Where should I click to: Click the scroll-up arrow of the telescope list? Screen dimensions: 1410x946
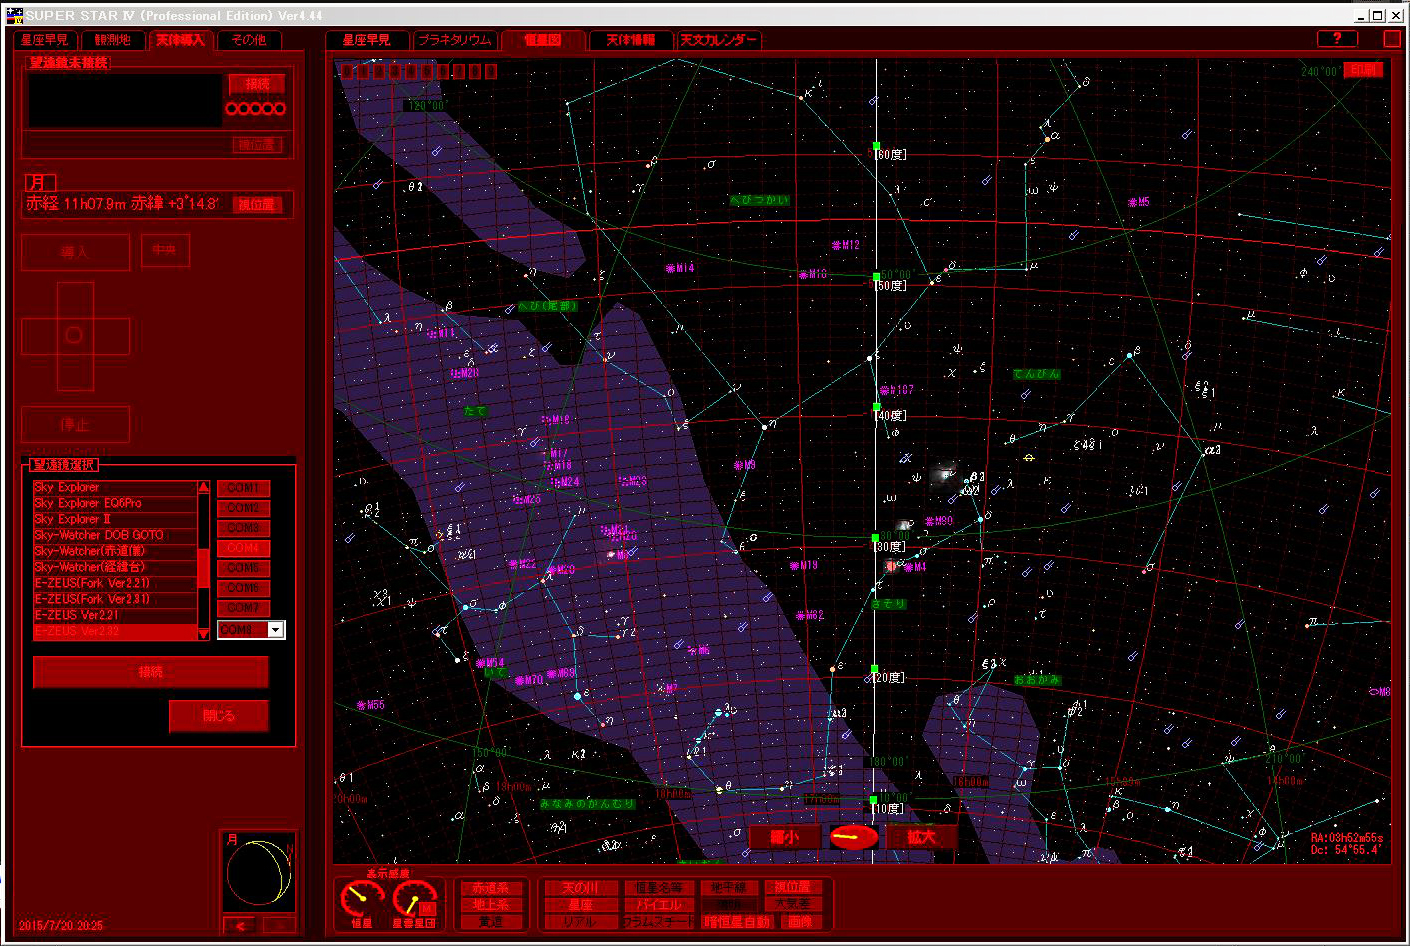(x=204, y=487)
